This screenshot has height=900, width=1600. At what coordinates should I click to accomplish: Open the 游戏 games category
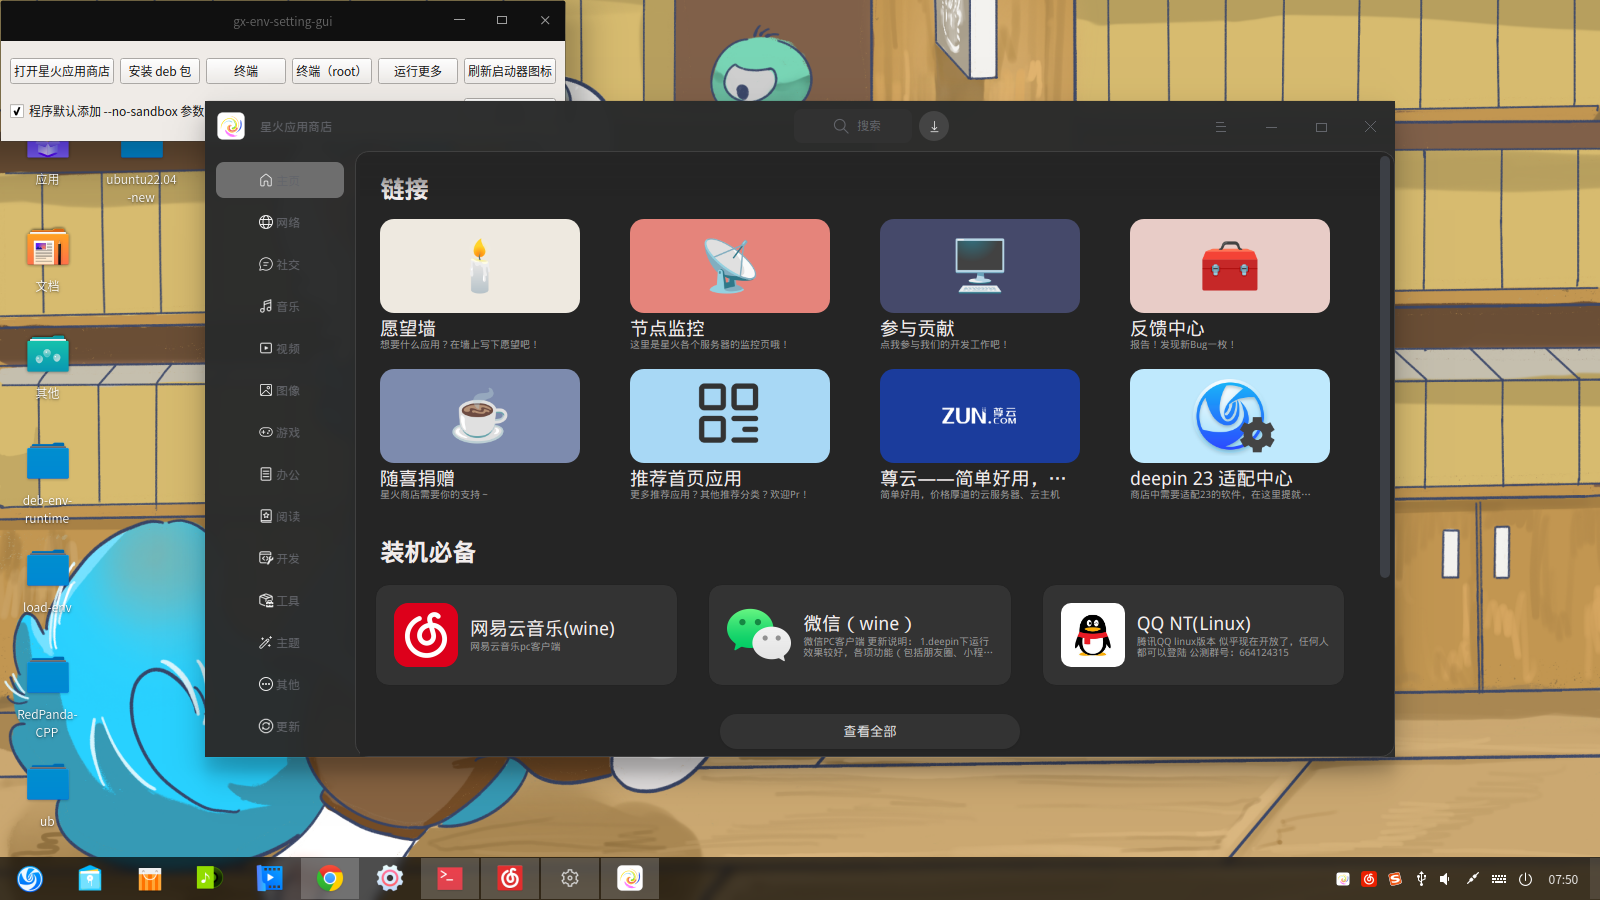[x=280, y=432]
